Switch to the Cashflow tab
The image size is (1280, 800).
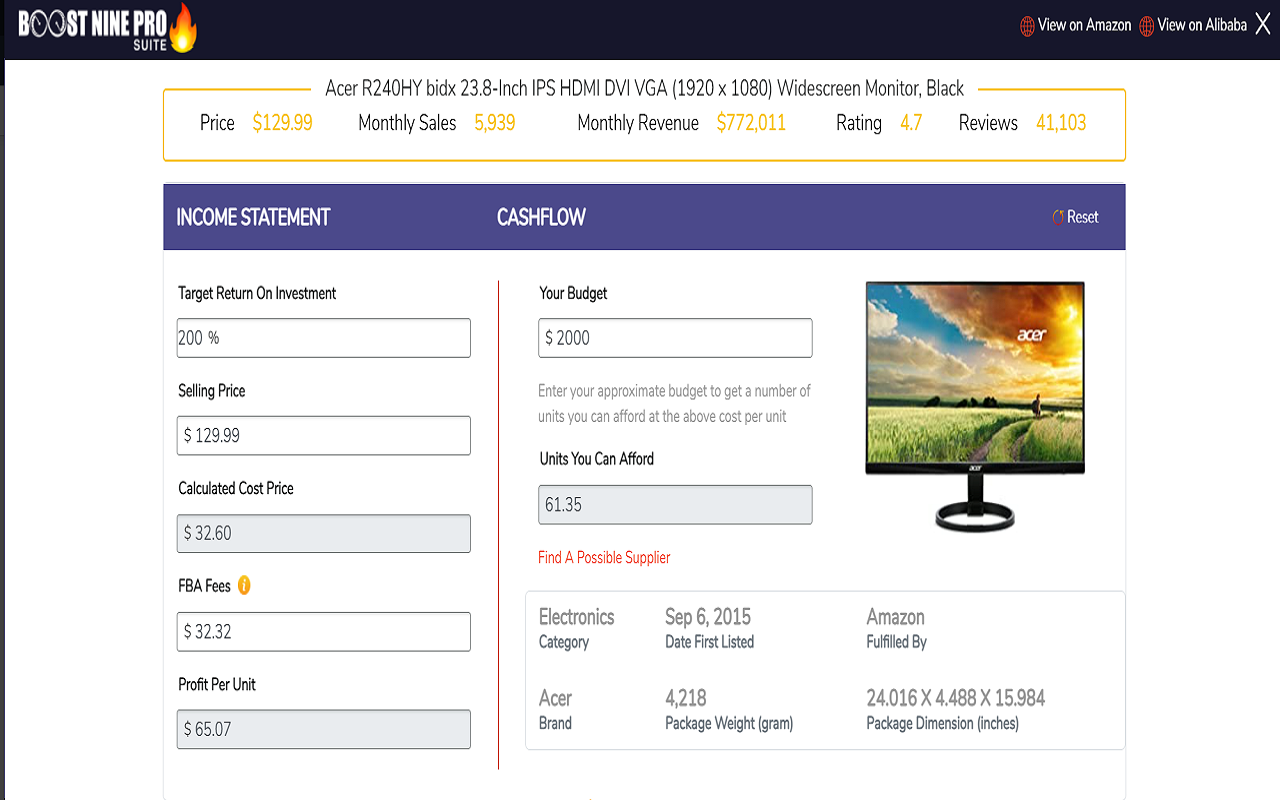pos(541,217)
